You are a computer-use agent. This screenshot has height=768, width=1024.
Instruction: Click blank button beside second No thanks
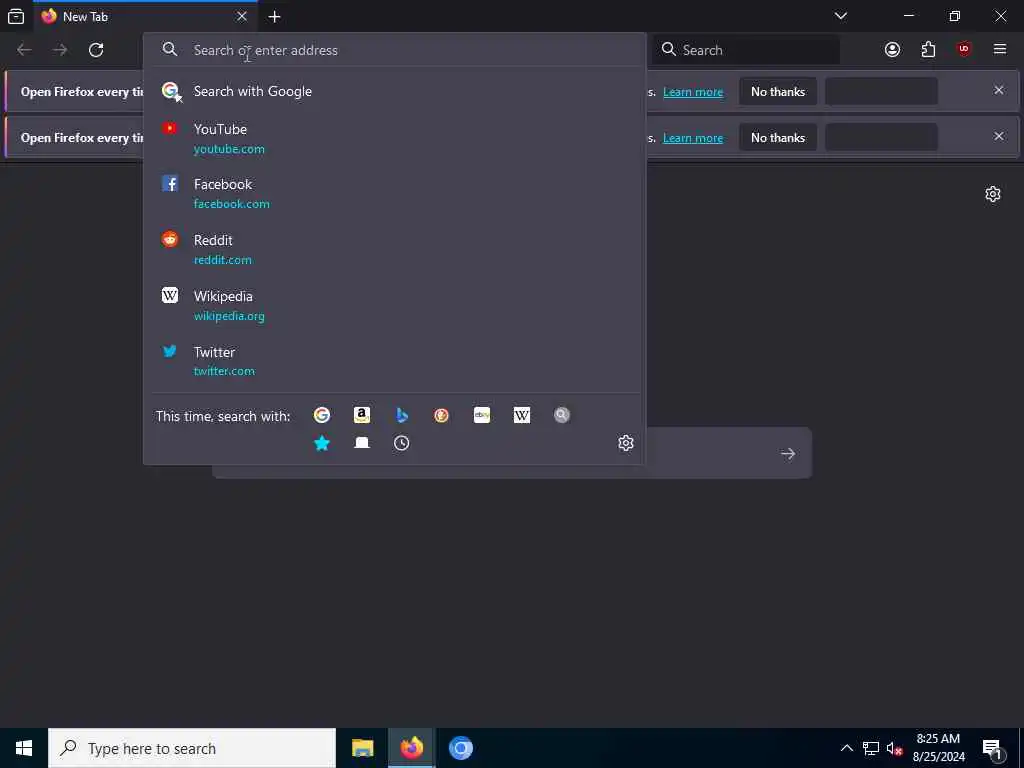(882, 137)
